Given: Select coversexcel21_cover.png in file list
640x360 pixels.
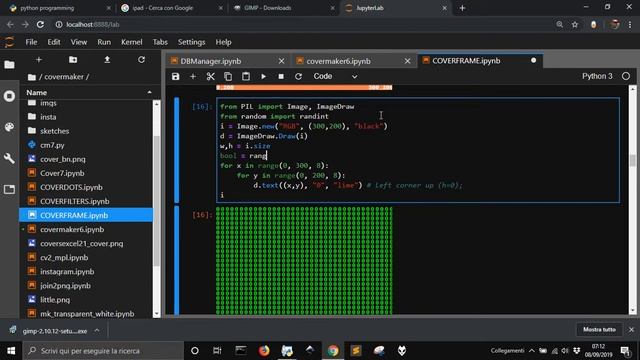Looking at the screenshot, I should 87,244.
